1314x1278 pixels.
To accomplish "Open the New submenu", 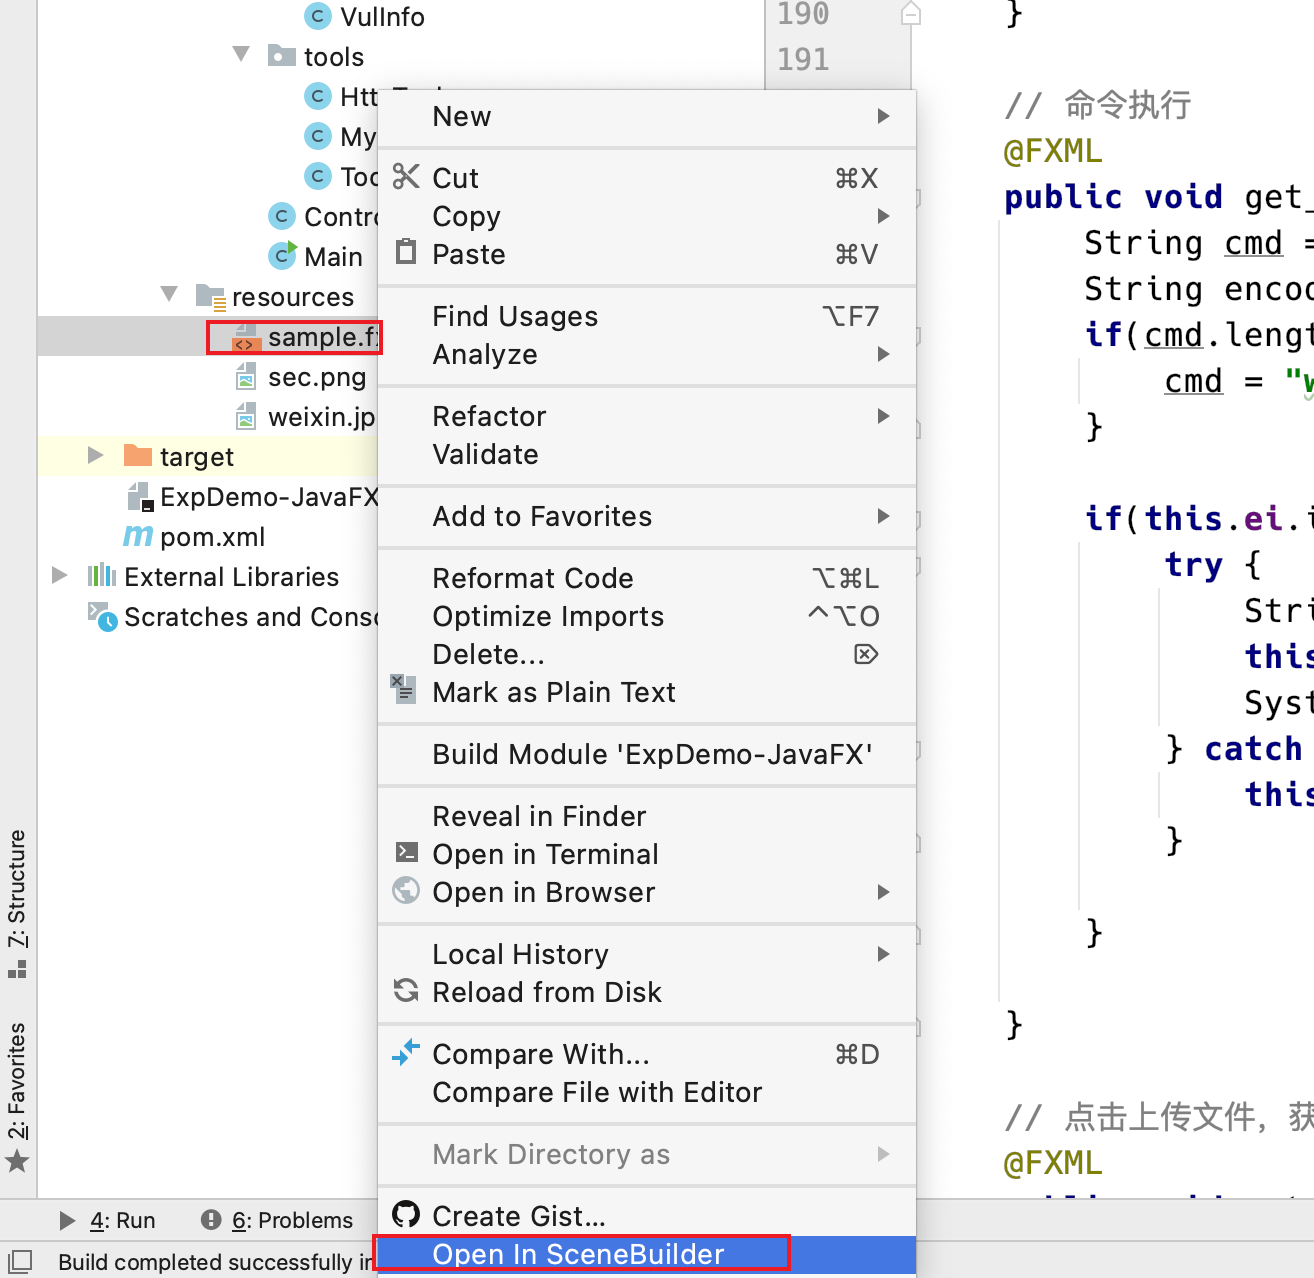I will (x=647, y=116).
